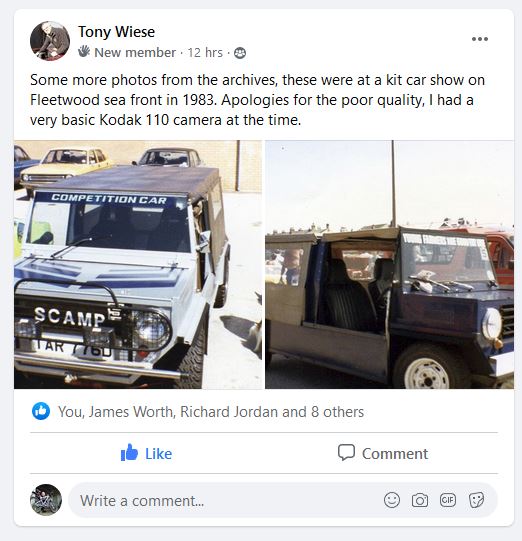
Task: Open the three-dot post options menu
Action: click(x=480, y=39)
